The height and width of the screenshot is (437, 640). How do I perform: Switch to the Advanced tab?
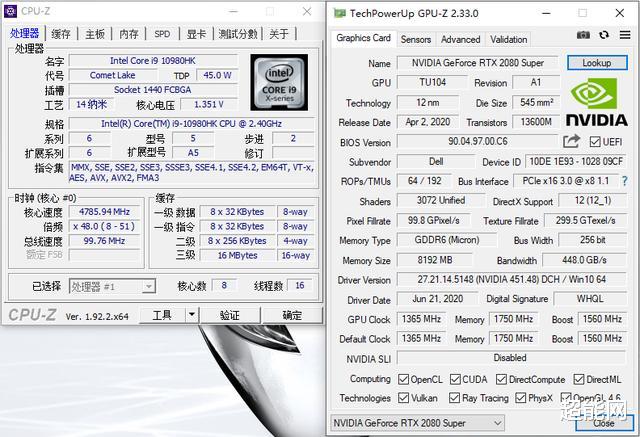460,40
